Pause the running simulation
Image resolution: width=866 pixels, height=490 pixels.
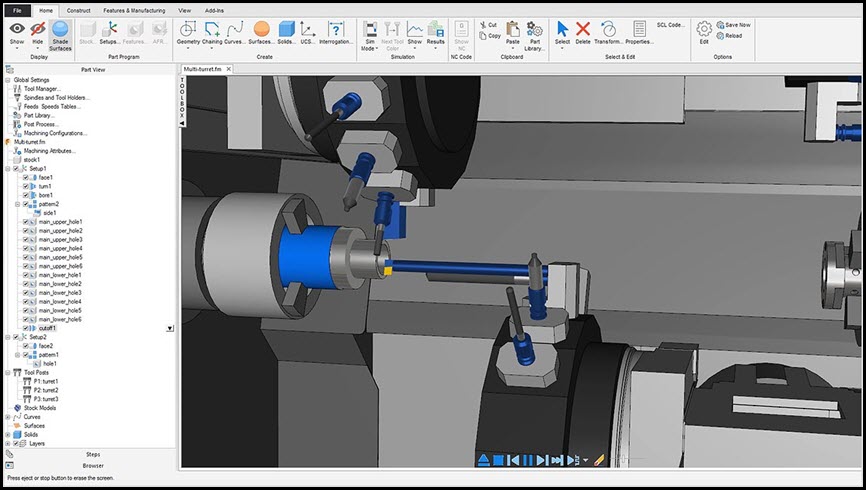tap(527, 460)
